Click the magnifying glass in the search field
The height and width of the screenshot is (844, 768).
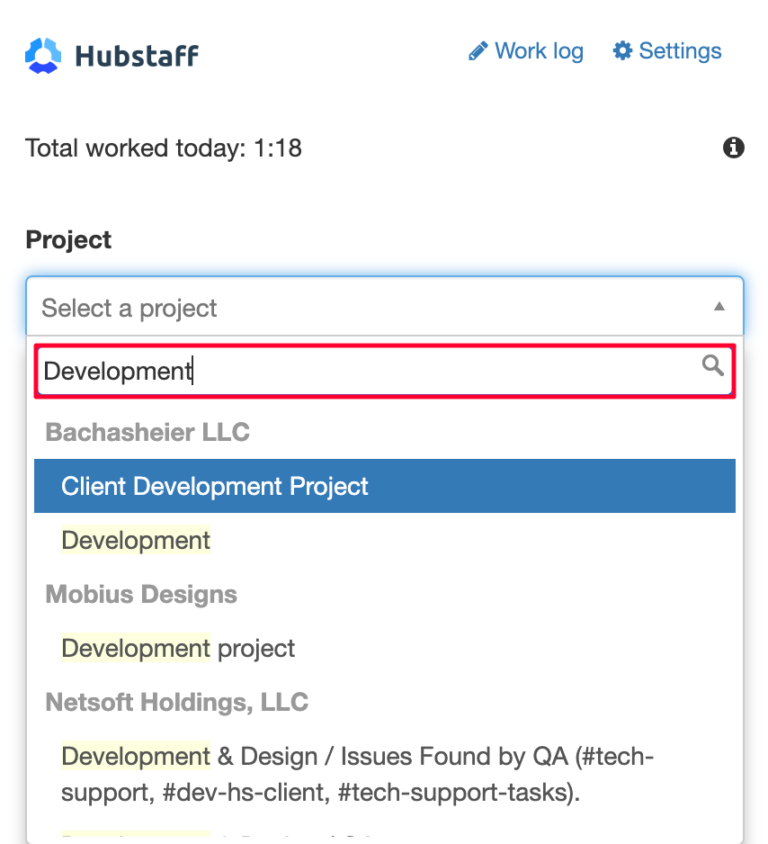713,366
